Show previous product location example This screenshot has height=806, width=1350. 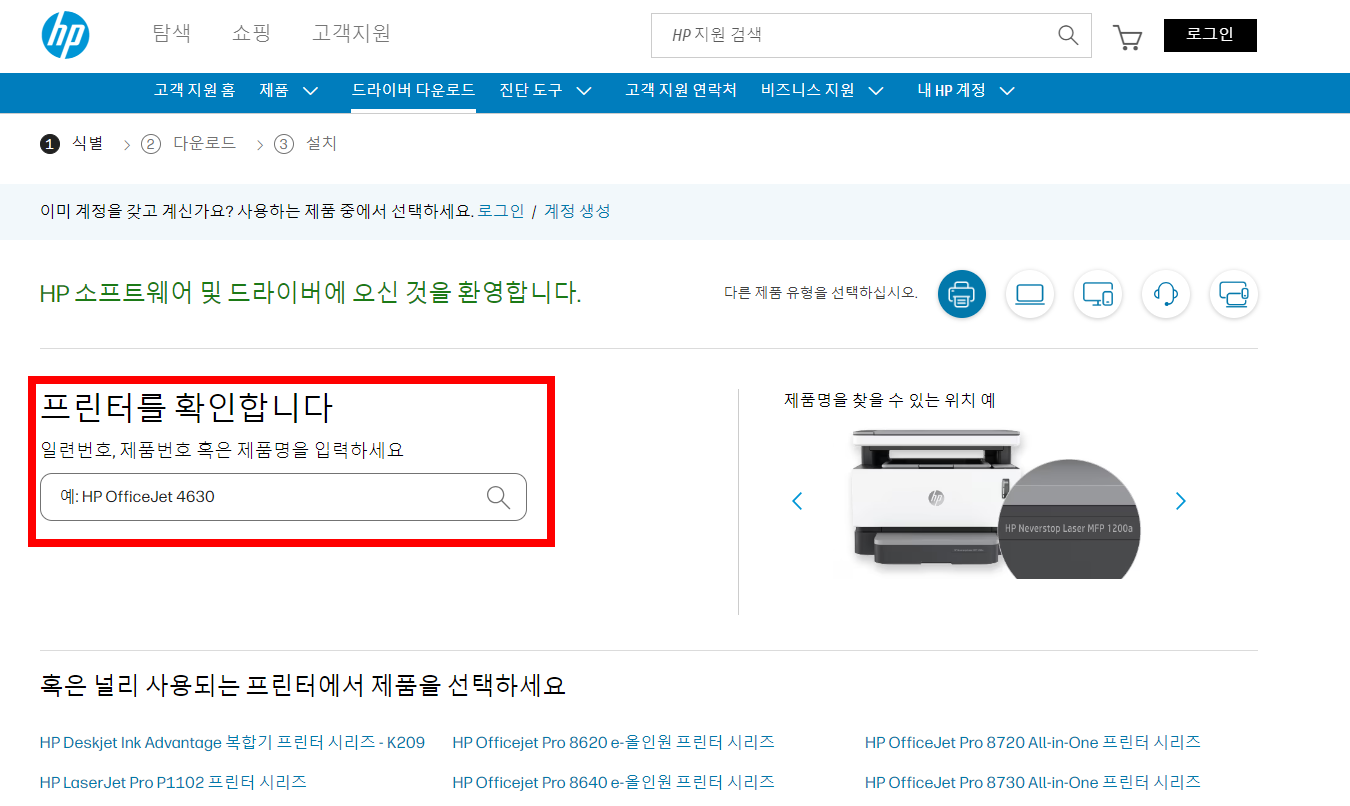click(797, 501)
